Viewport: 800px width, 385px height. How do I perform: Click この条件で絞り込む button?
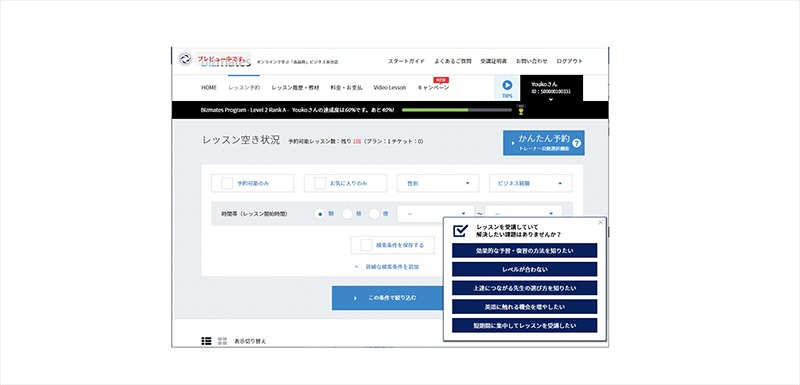click(x=388, y=298)
